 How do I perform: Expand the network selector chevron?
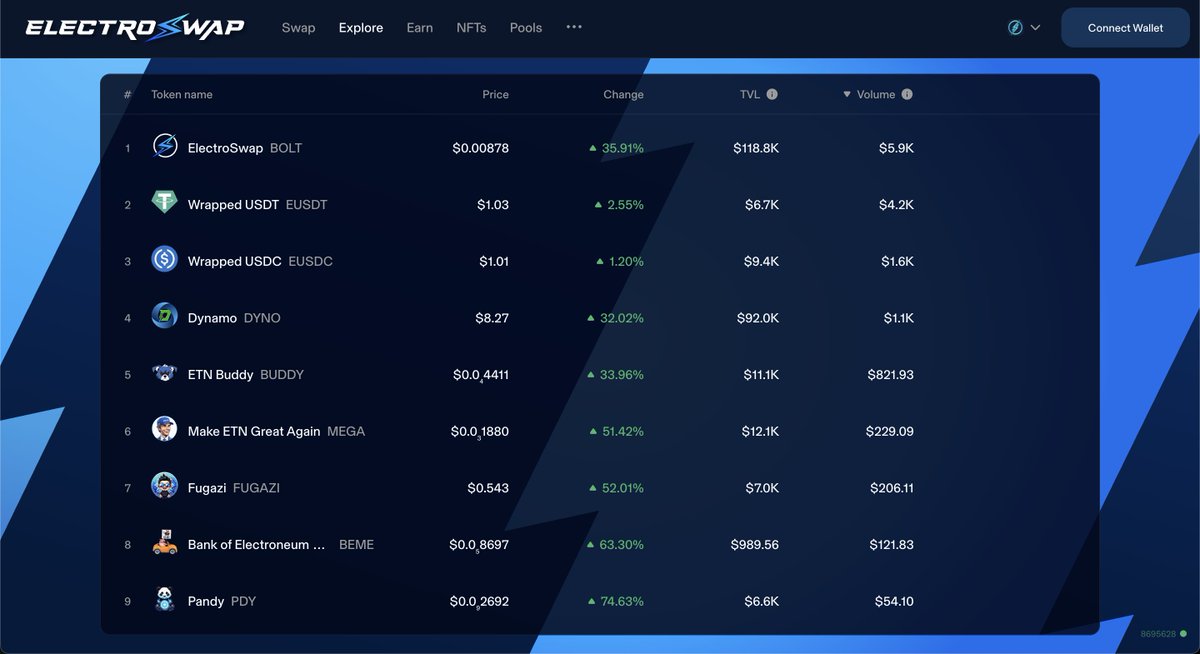pos(1035,28)
